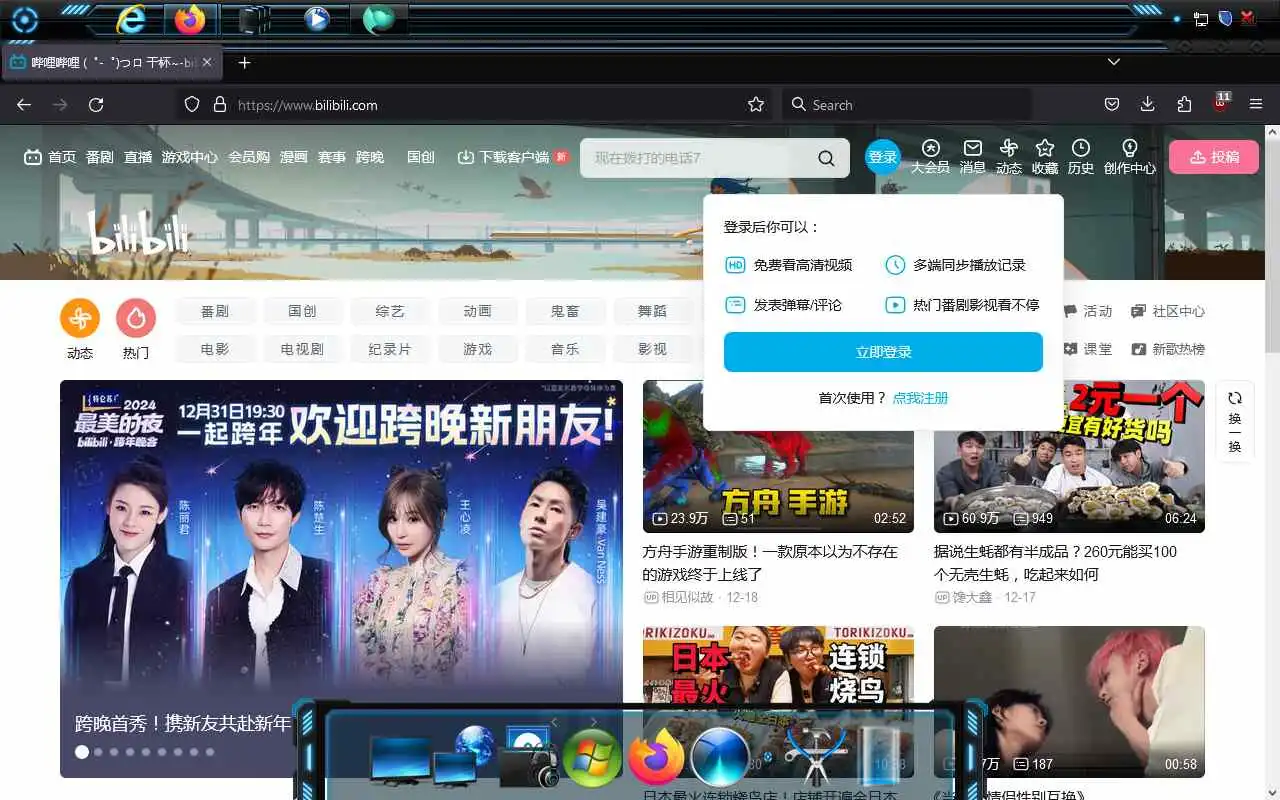Open a new browser tab

coord(244,62)
